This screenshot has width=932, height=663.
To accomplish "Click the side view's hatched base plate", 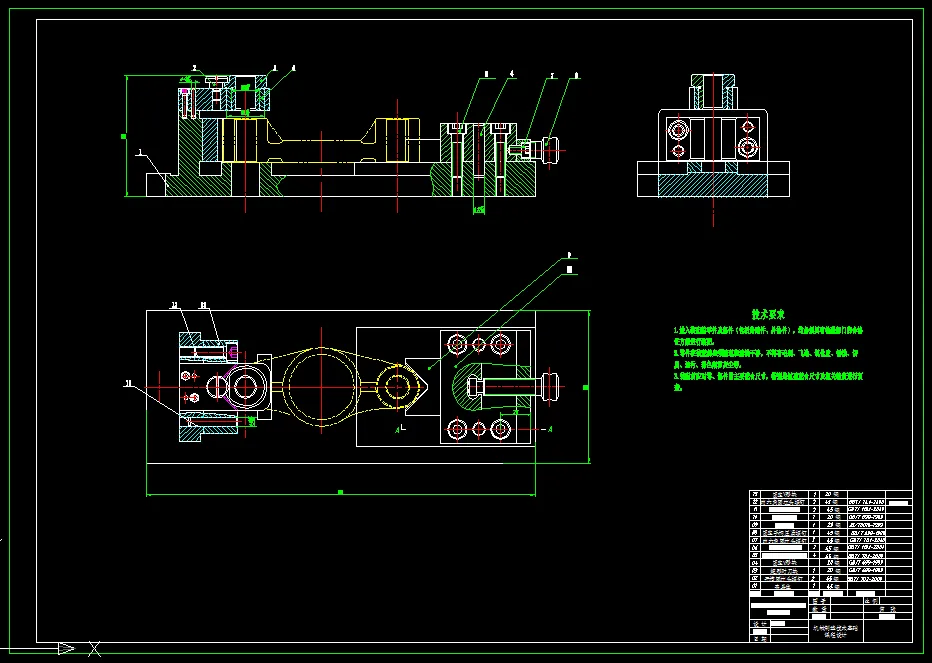I will [x=713, y=185].
